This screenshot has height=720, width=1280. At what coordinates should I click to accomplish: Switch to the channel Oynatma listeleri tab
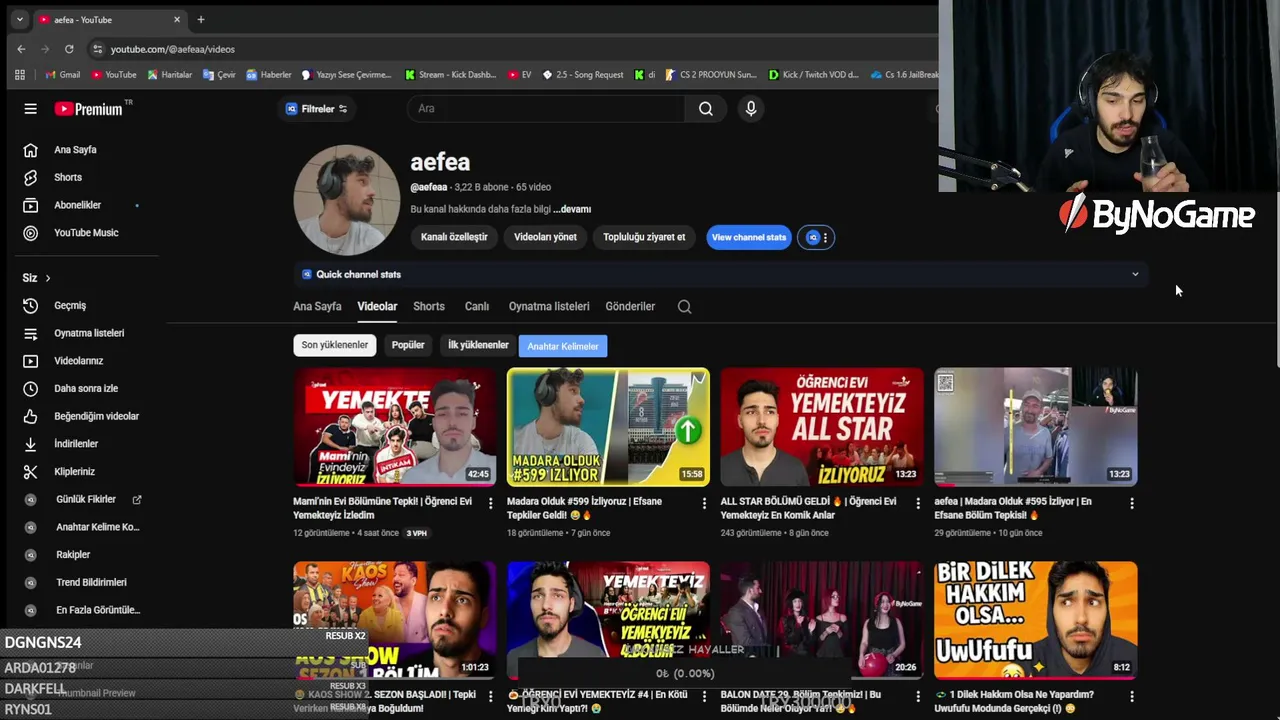tap(549, 307)
